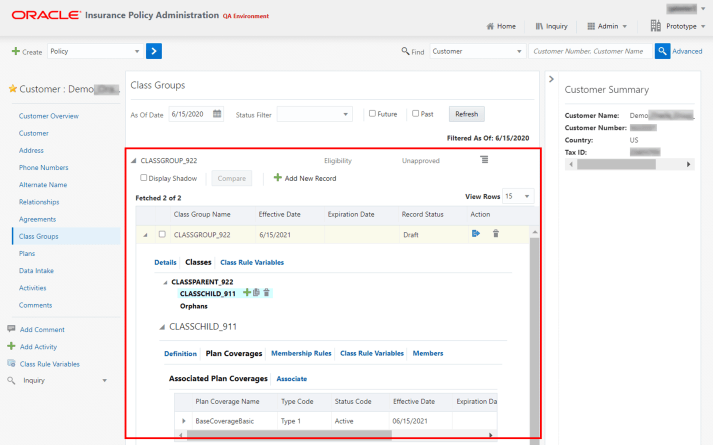Collapse the CLASSGROUP_922 table row details
The image size is (713, 445).
[x=146, y=235]
